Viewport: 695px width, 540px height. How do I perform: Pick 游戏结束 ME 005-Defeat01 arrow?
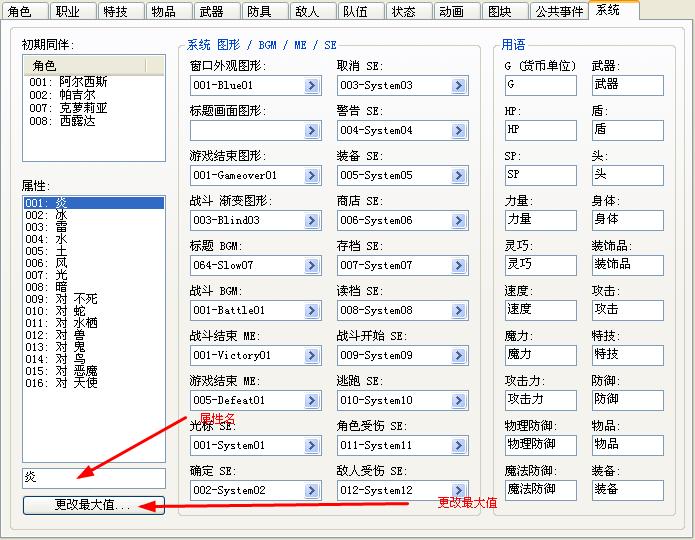coord(312,400)
